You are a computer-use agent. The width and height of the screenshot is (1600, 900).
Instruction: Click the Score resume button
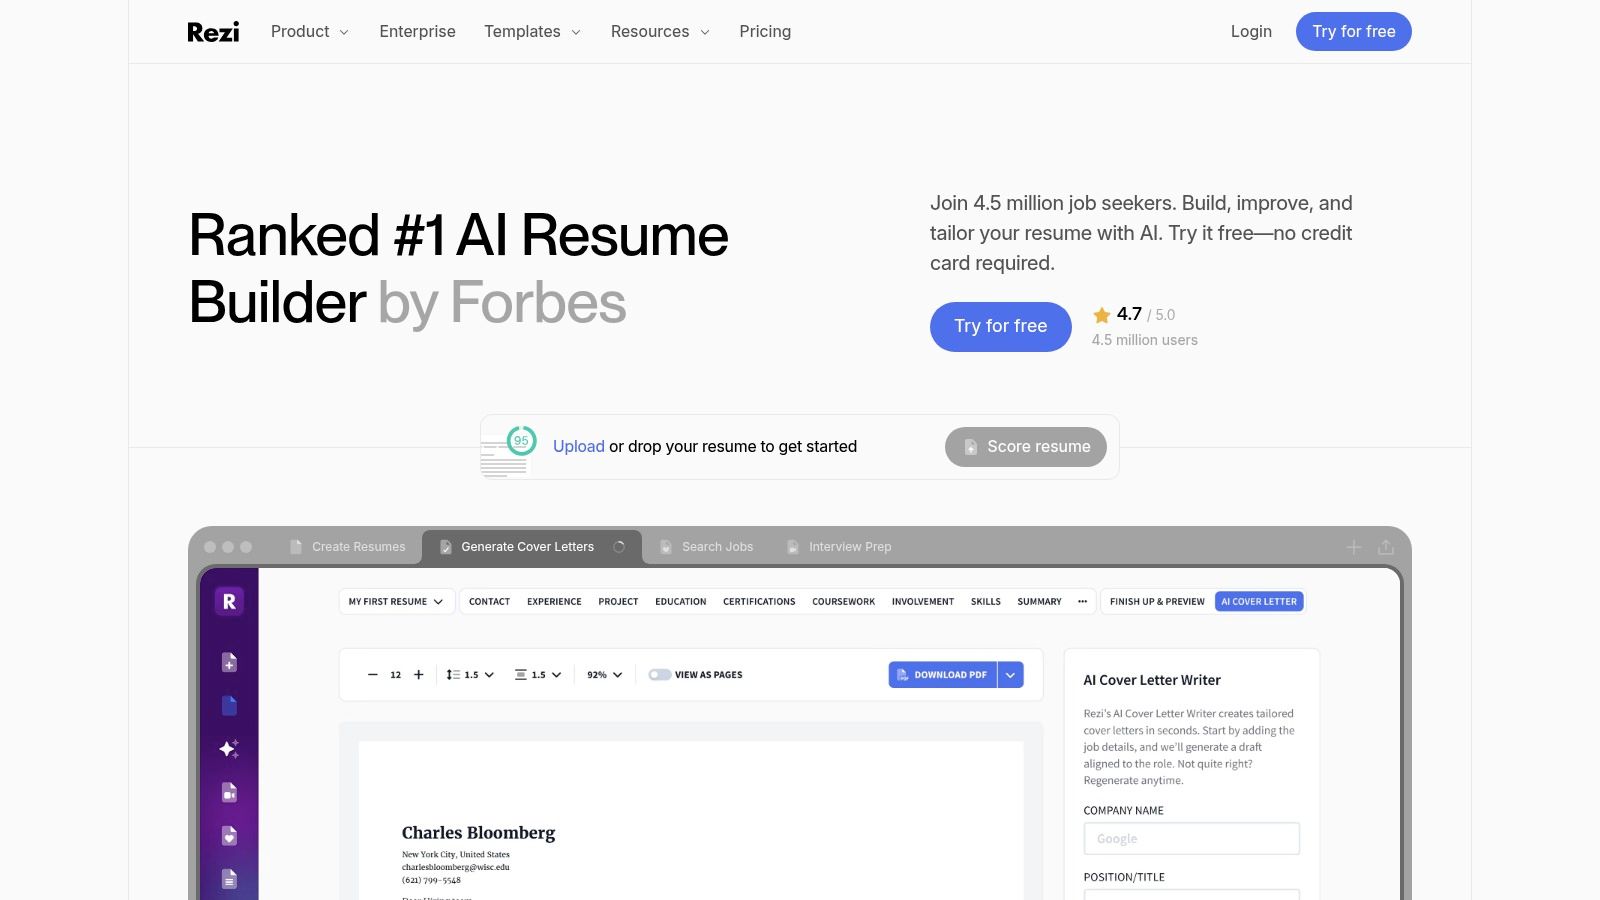pyautogui.click(x=1026, y=447)
